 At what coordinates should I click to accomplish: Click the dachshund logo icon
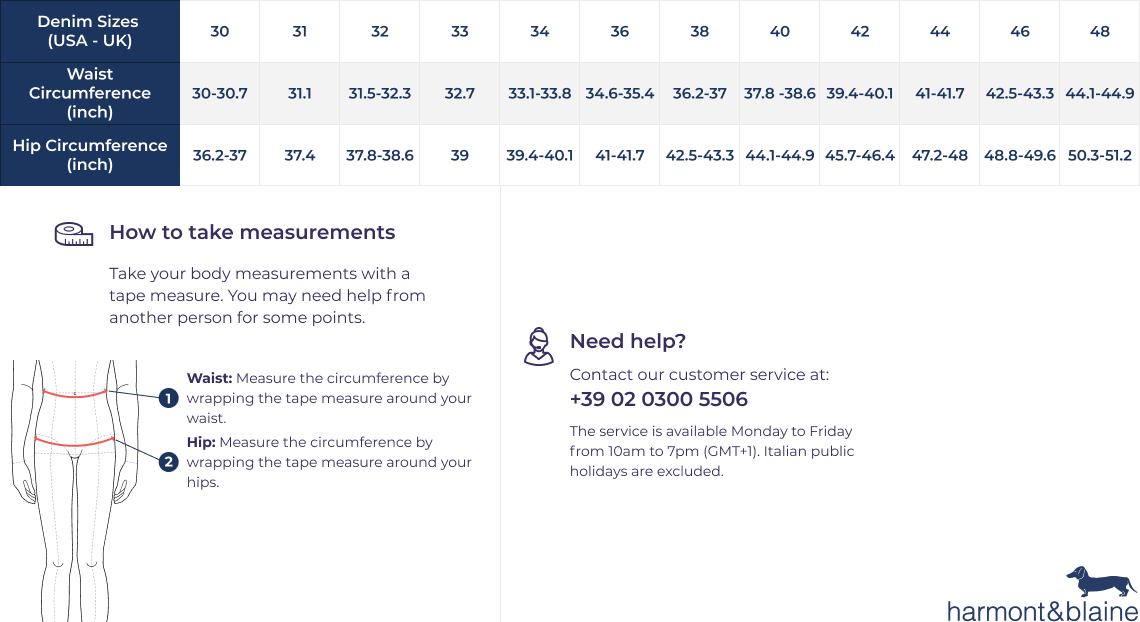pos(1102,581)
